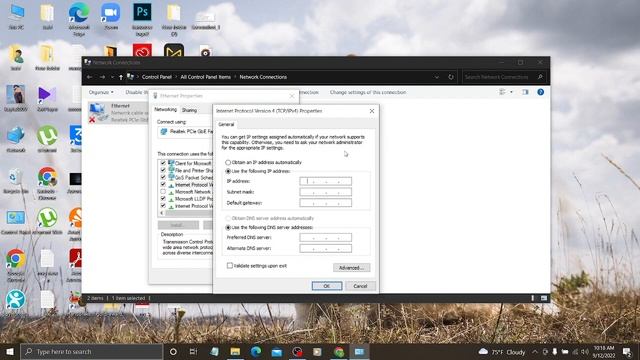Image resolution: width=640 pixels, height=360 pixels.
Task: Open Task View on taskbar
Action: pos(193,351)
